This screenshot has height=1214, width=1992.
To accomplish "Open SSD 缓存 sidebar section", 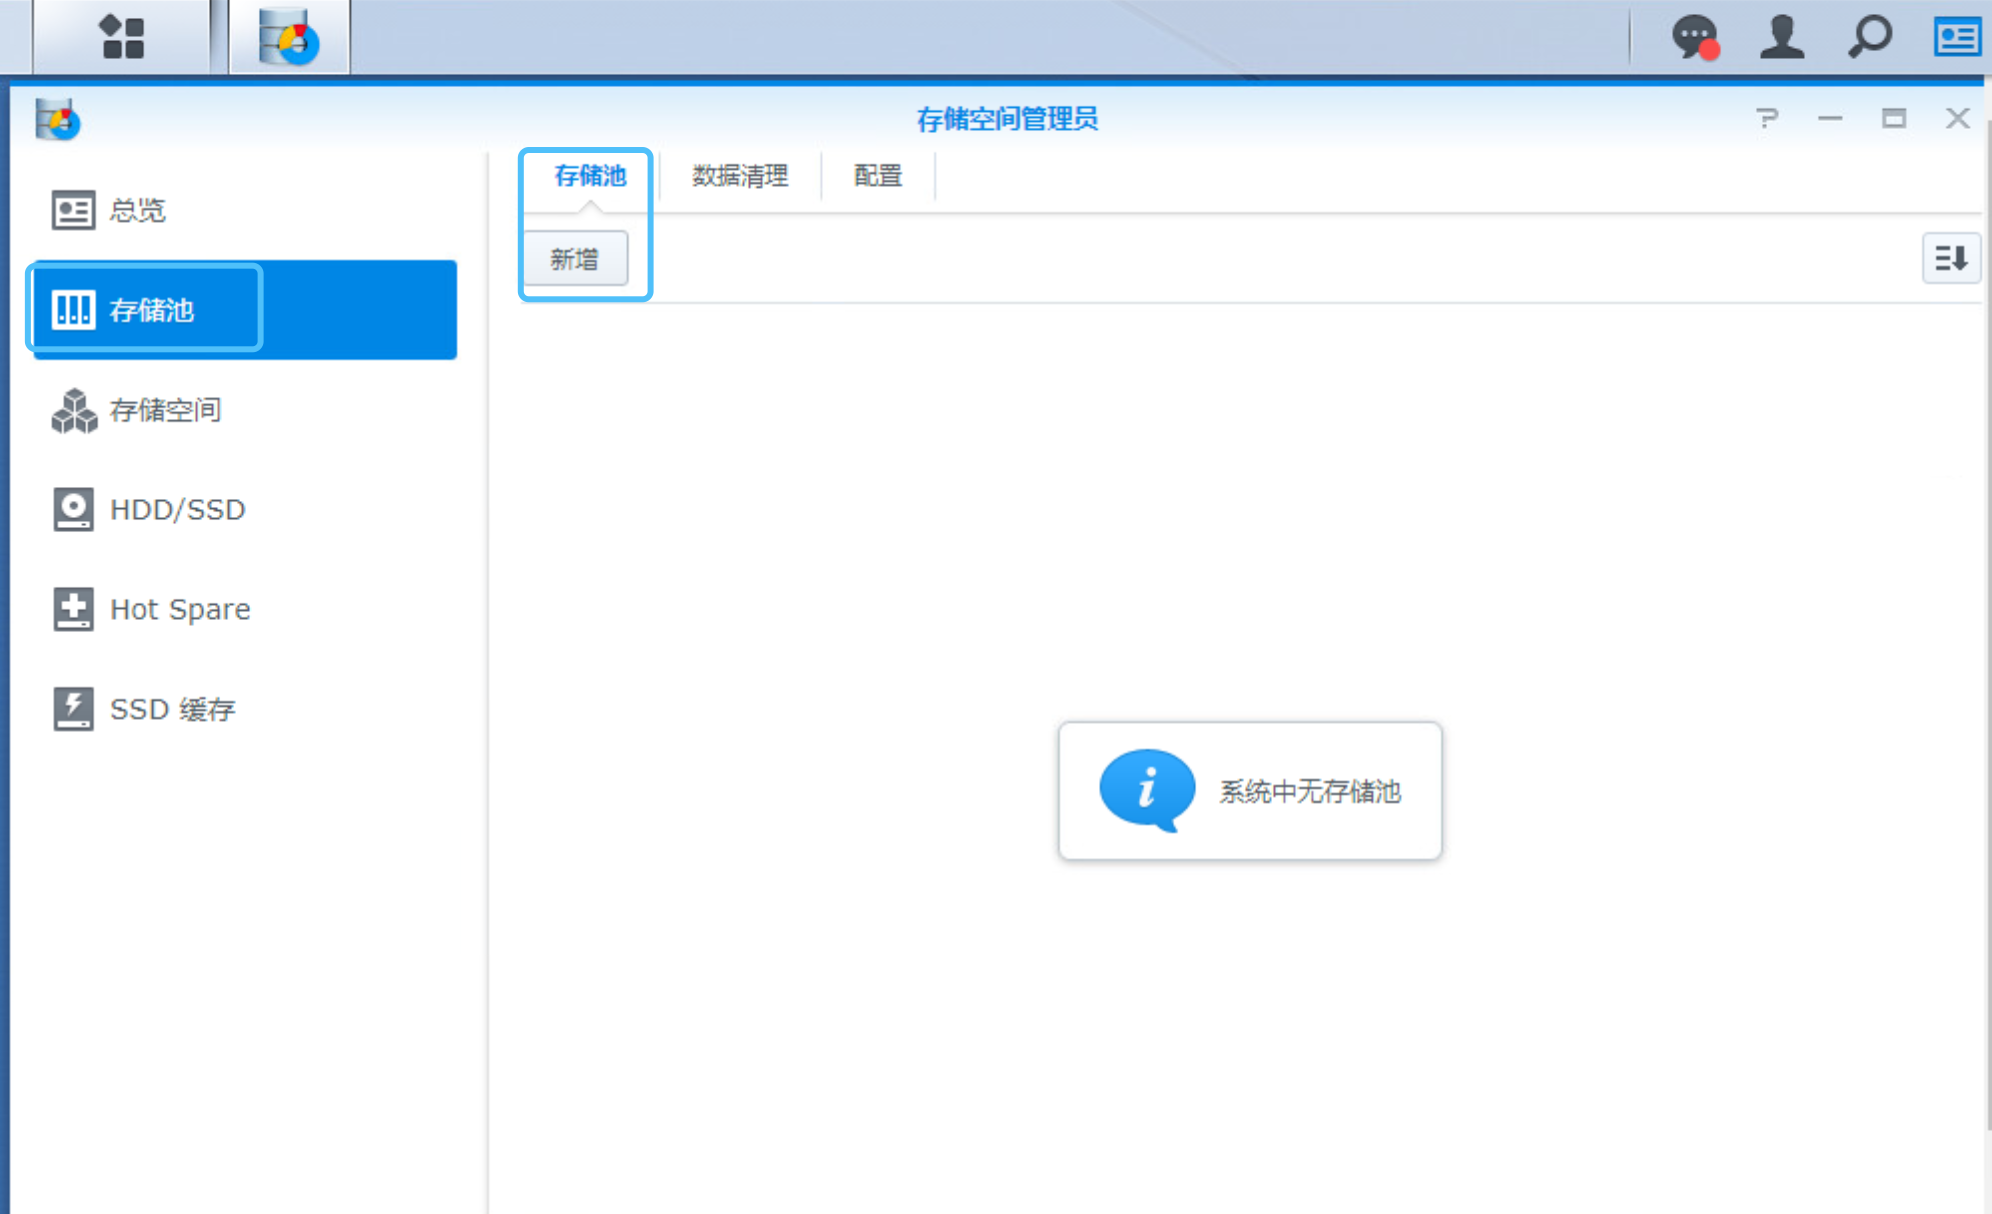I will [245, 709].
